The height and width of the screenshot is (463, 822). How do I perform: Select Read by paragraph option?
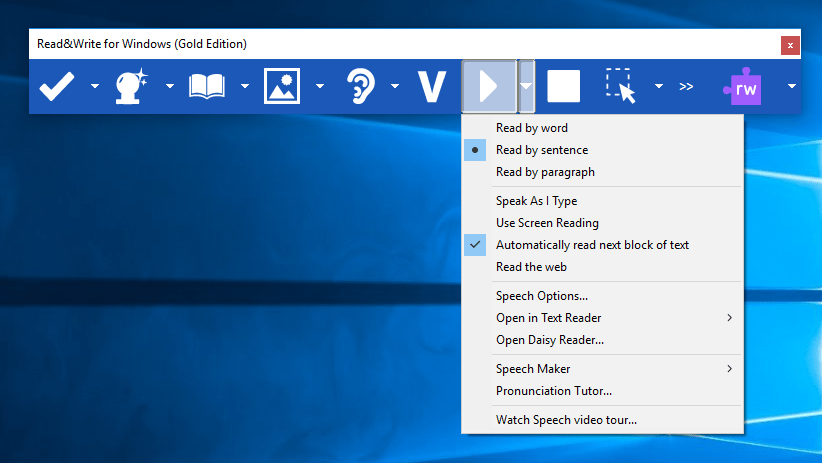tap(602, 172)
